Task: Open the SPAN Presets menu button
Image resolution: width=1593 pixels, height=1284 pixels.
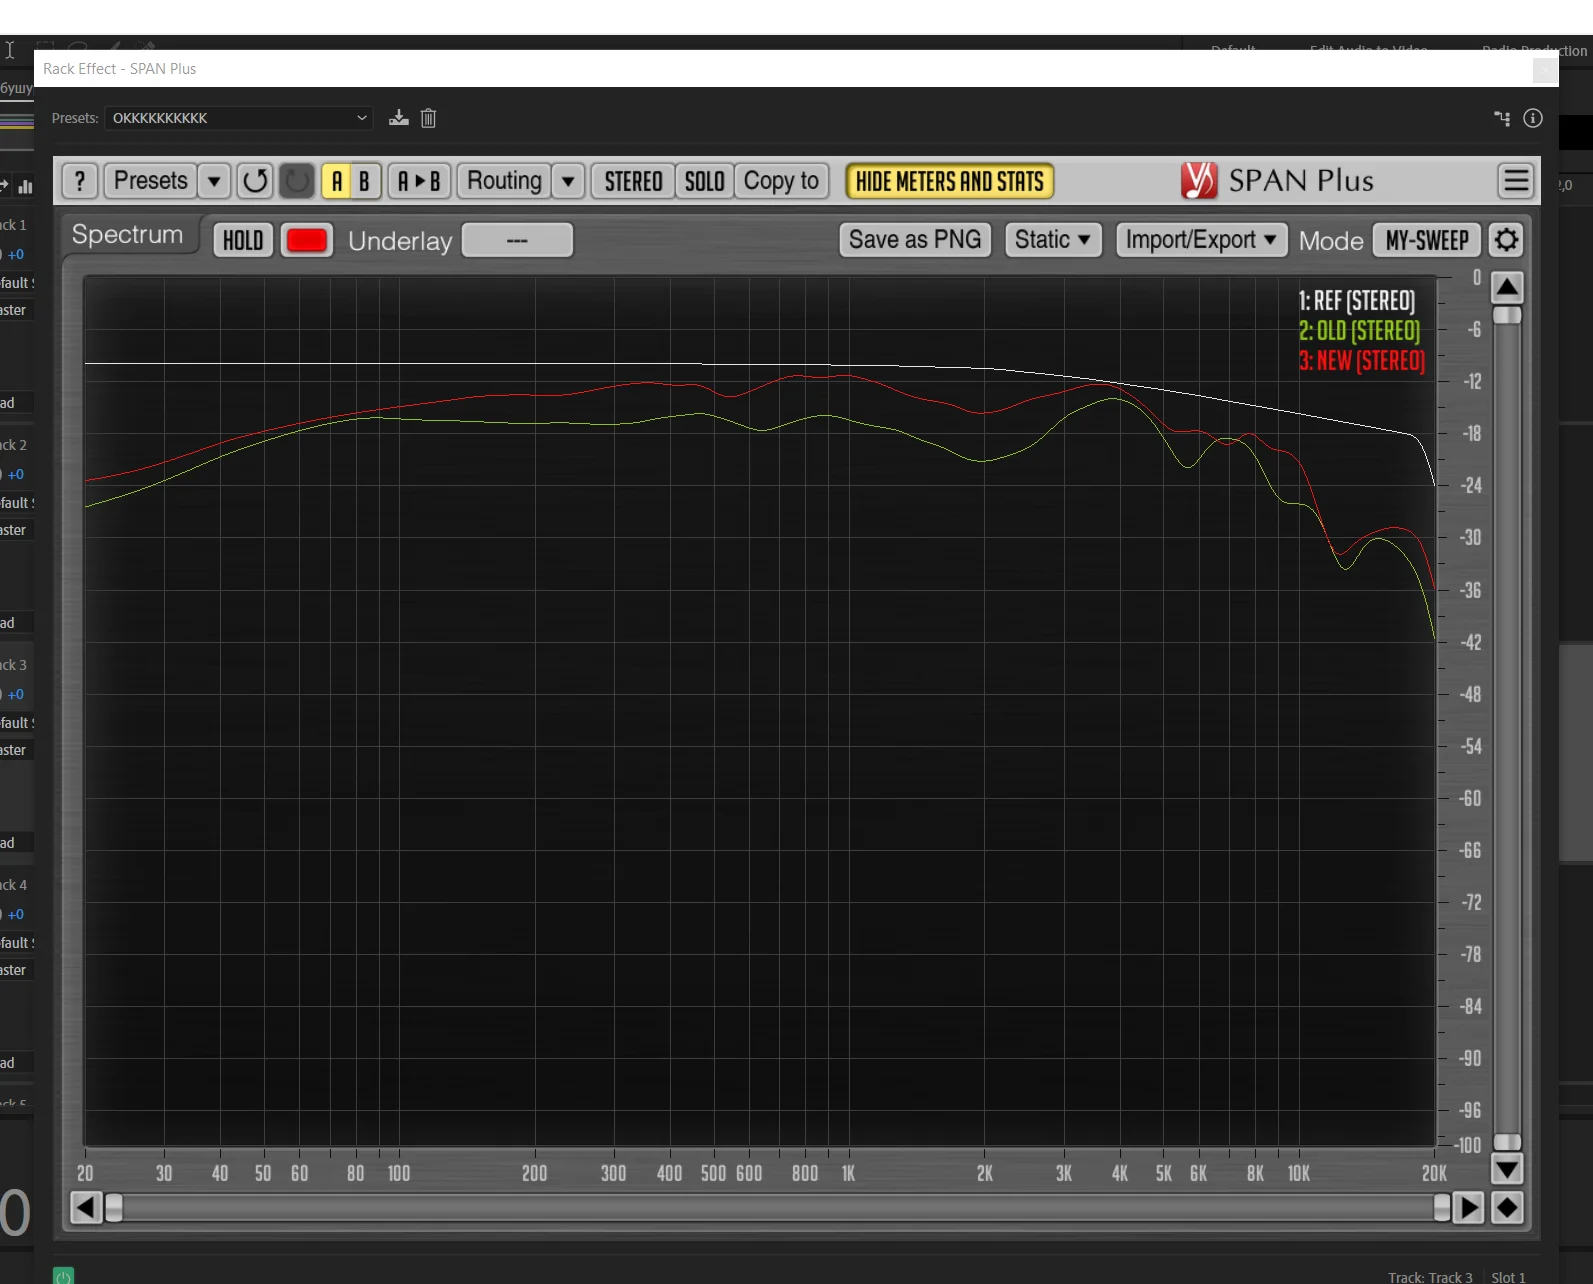Action: pos(151,181)
